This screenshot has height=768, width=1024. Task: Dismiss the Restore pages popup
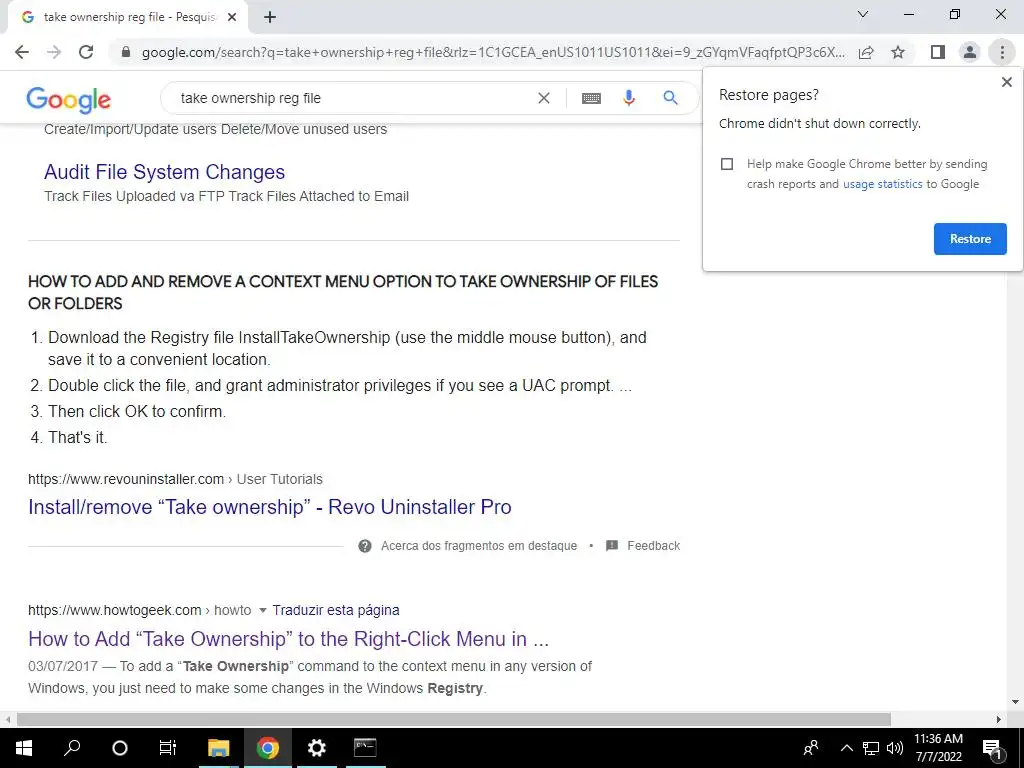[1006, 82]
